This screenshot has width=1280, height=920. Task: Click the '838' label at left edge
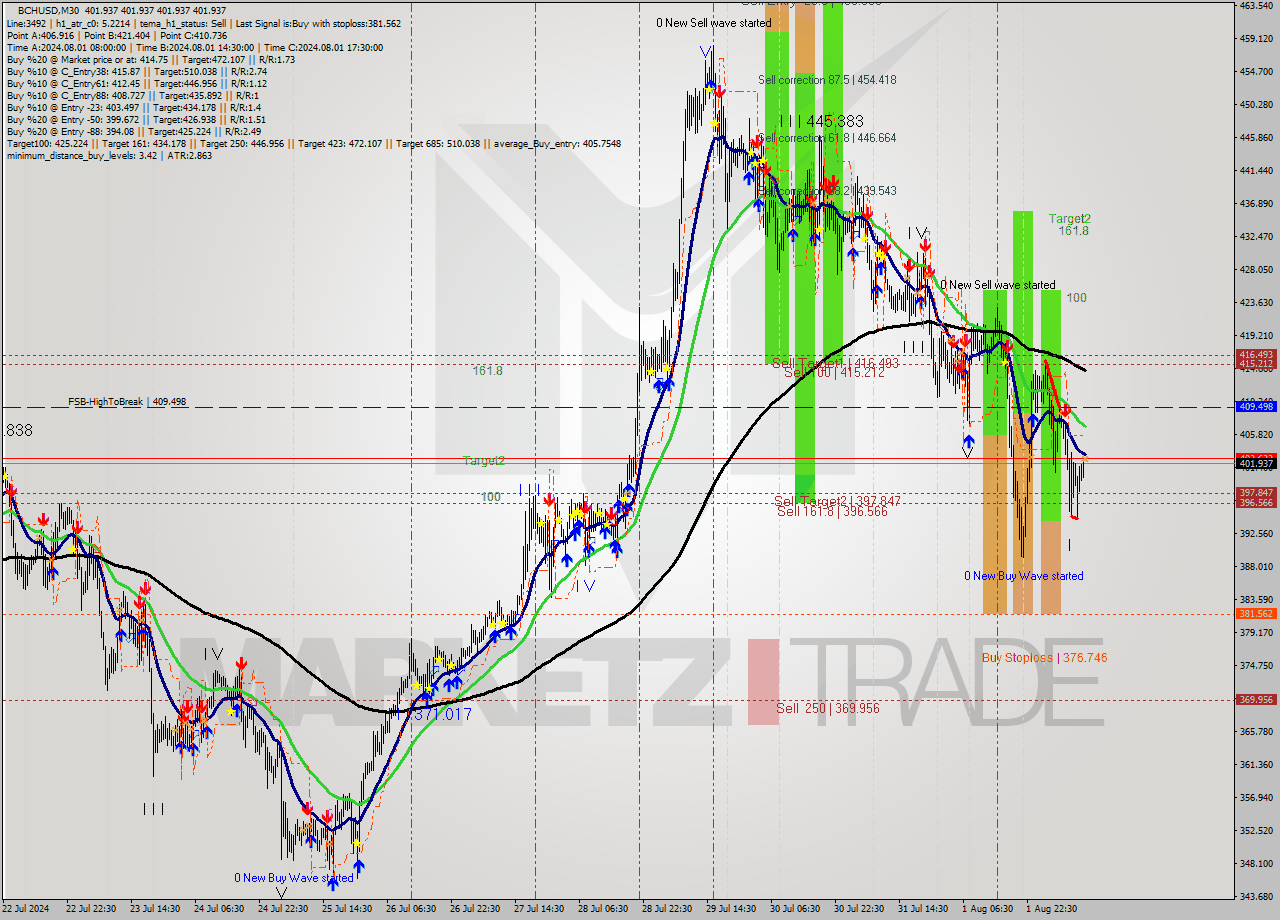(19, 430)
